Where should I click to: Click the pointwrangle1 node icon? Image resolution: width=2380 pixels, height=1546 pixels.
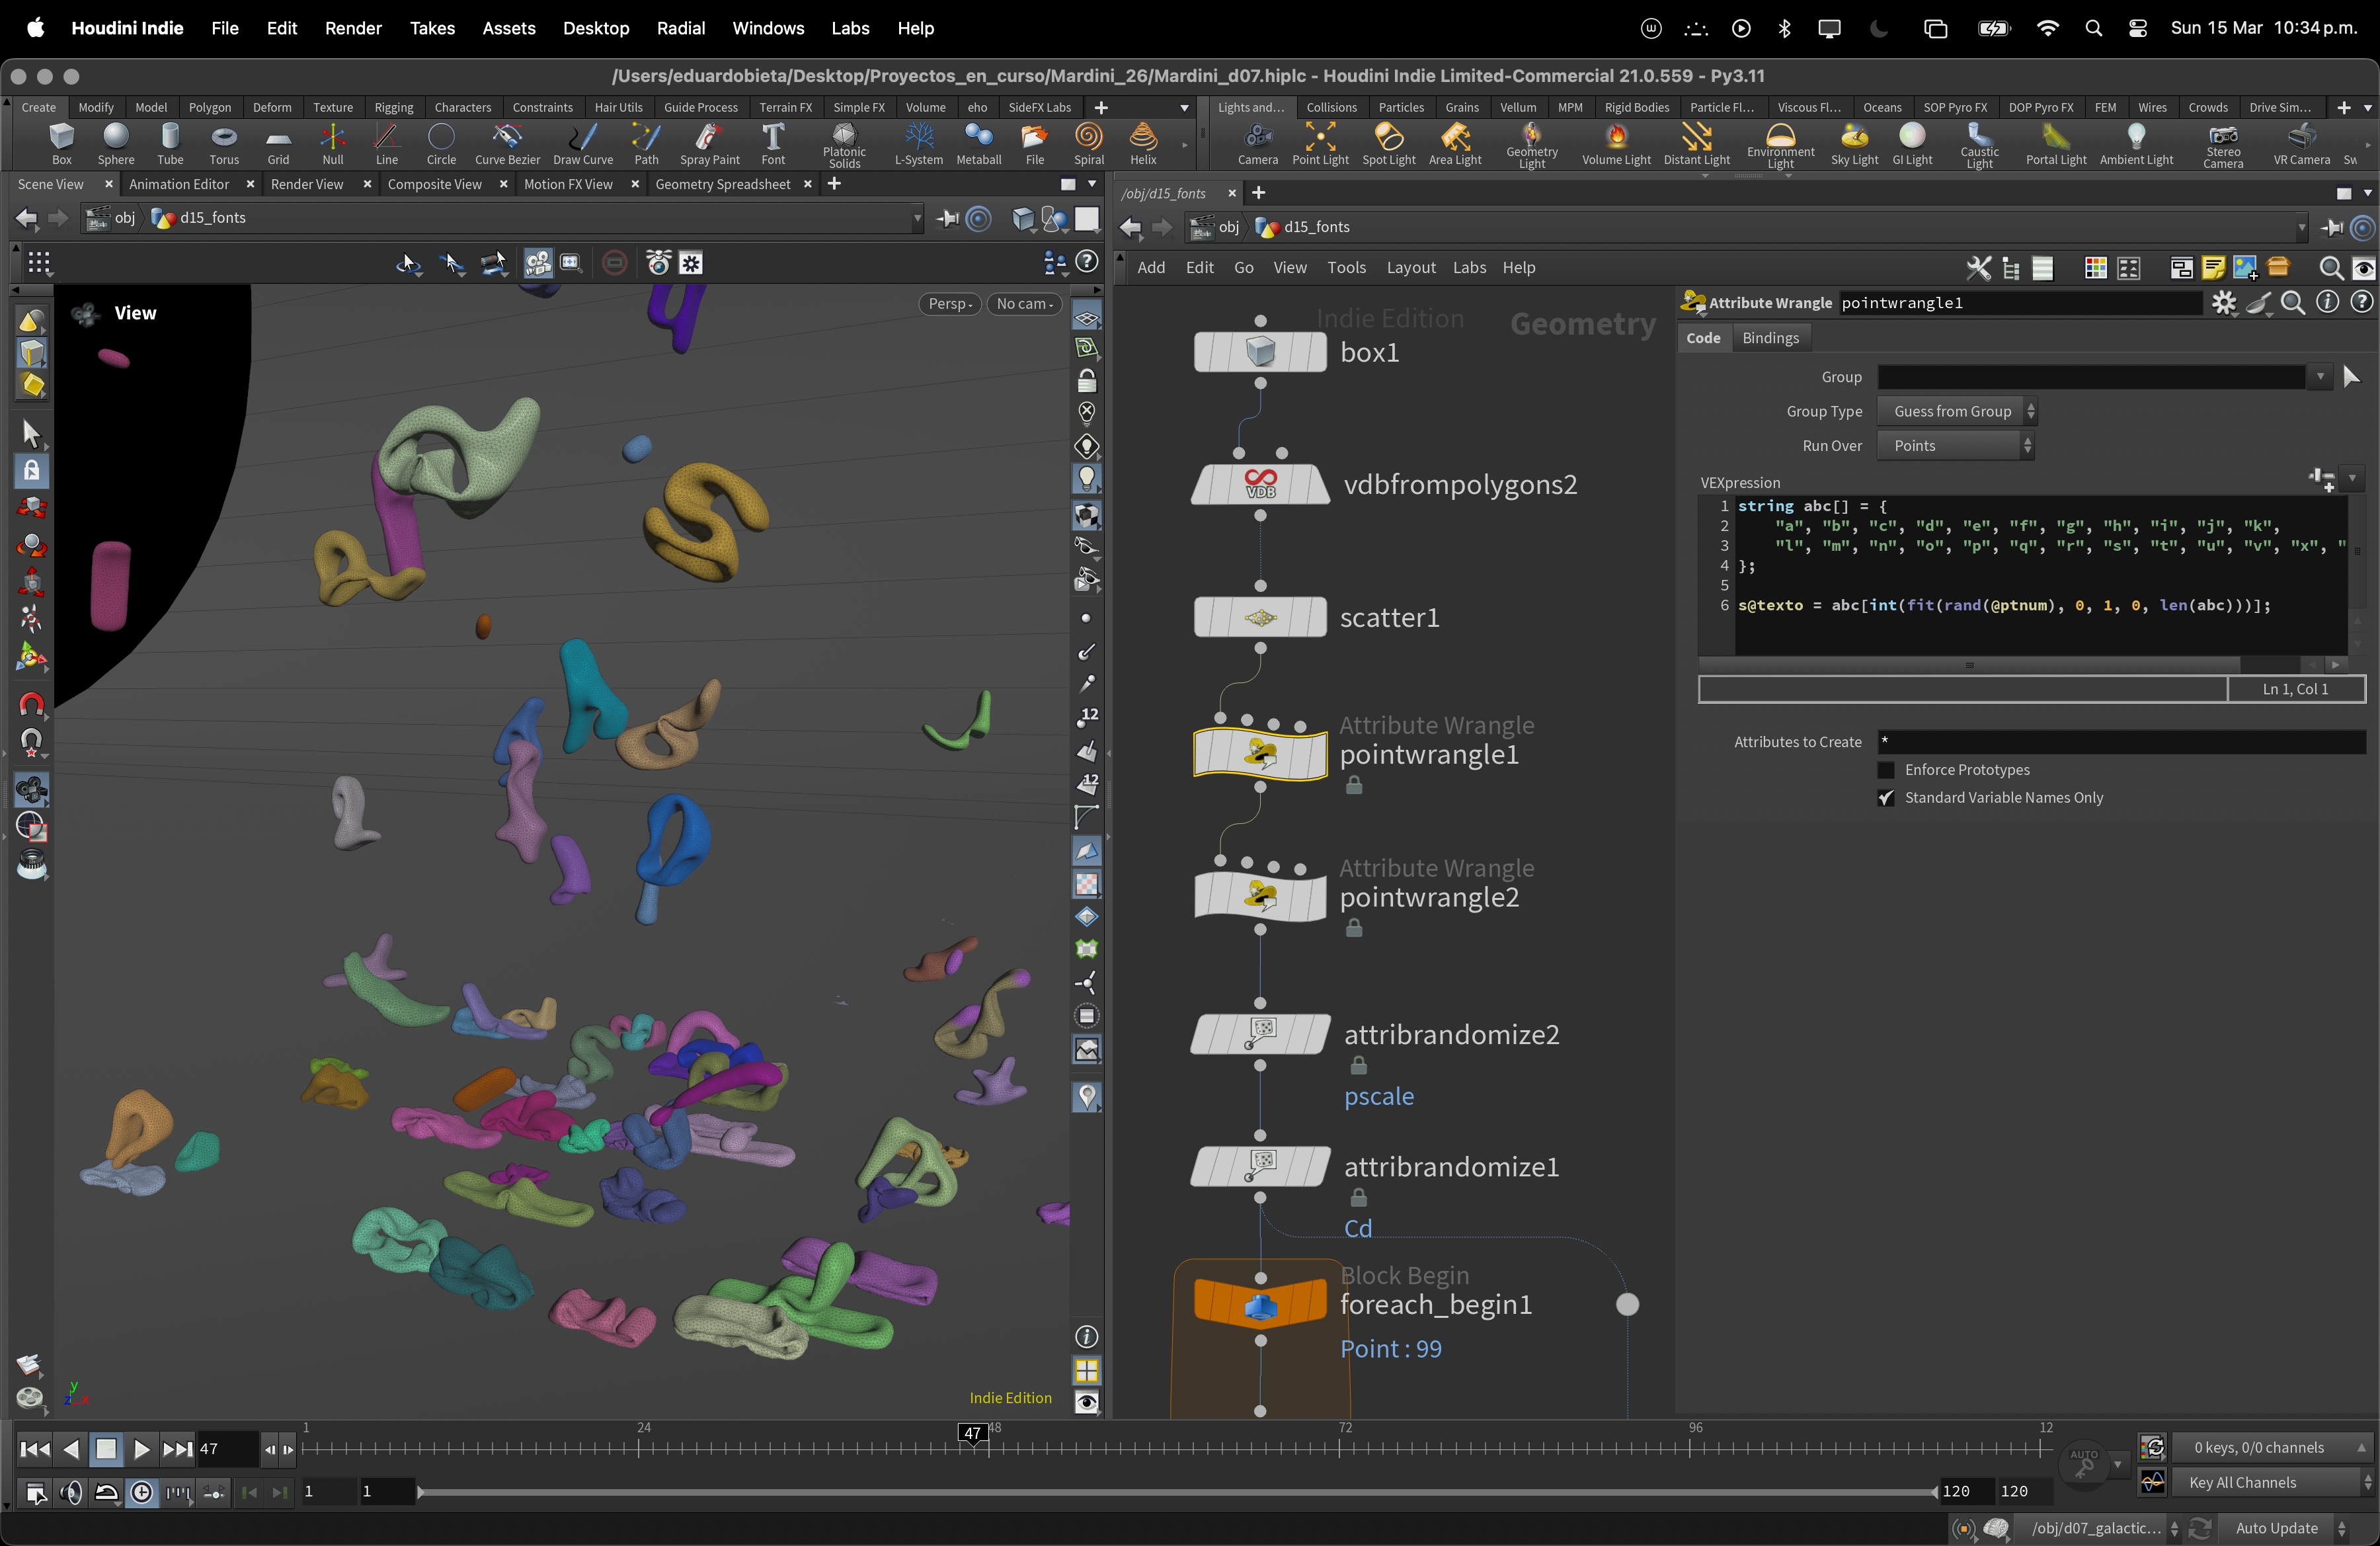tap(1259, 754)
